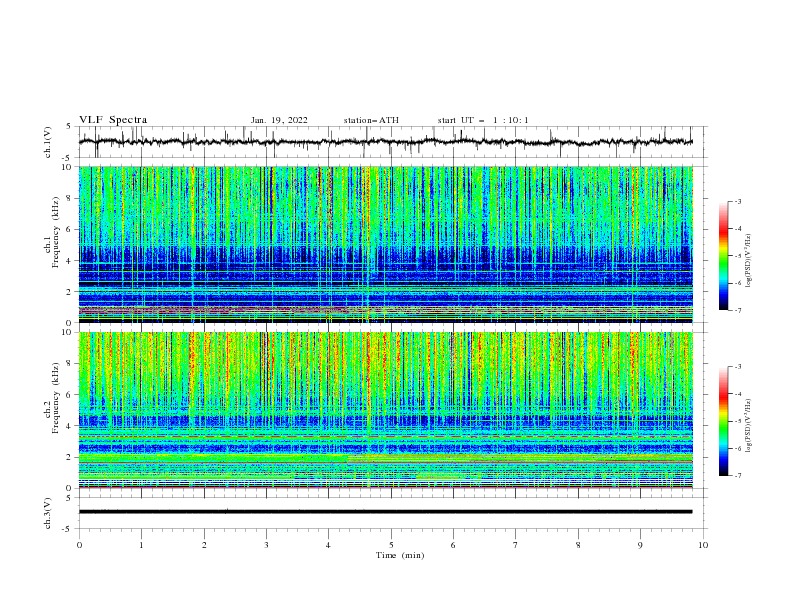Click inside the ch.2 spectrogram panel
The height and width of the screenshot is (612, 792).
(x=386, y=410)
